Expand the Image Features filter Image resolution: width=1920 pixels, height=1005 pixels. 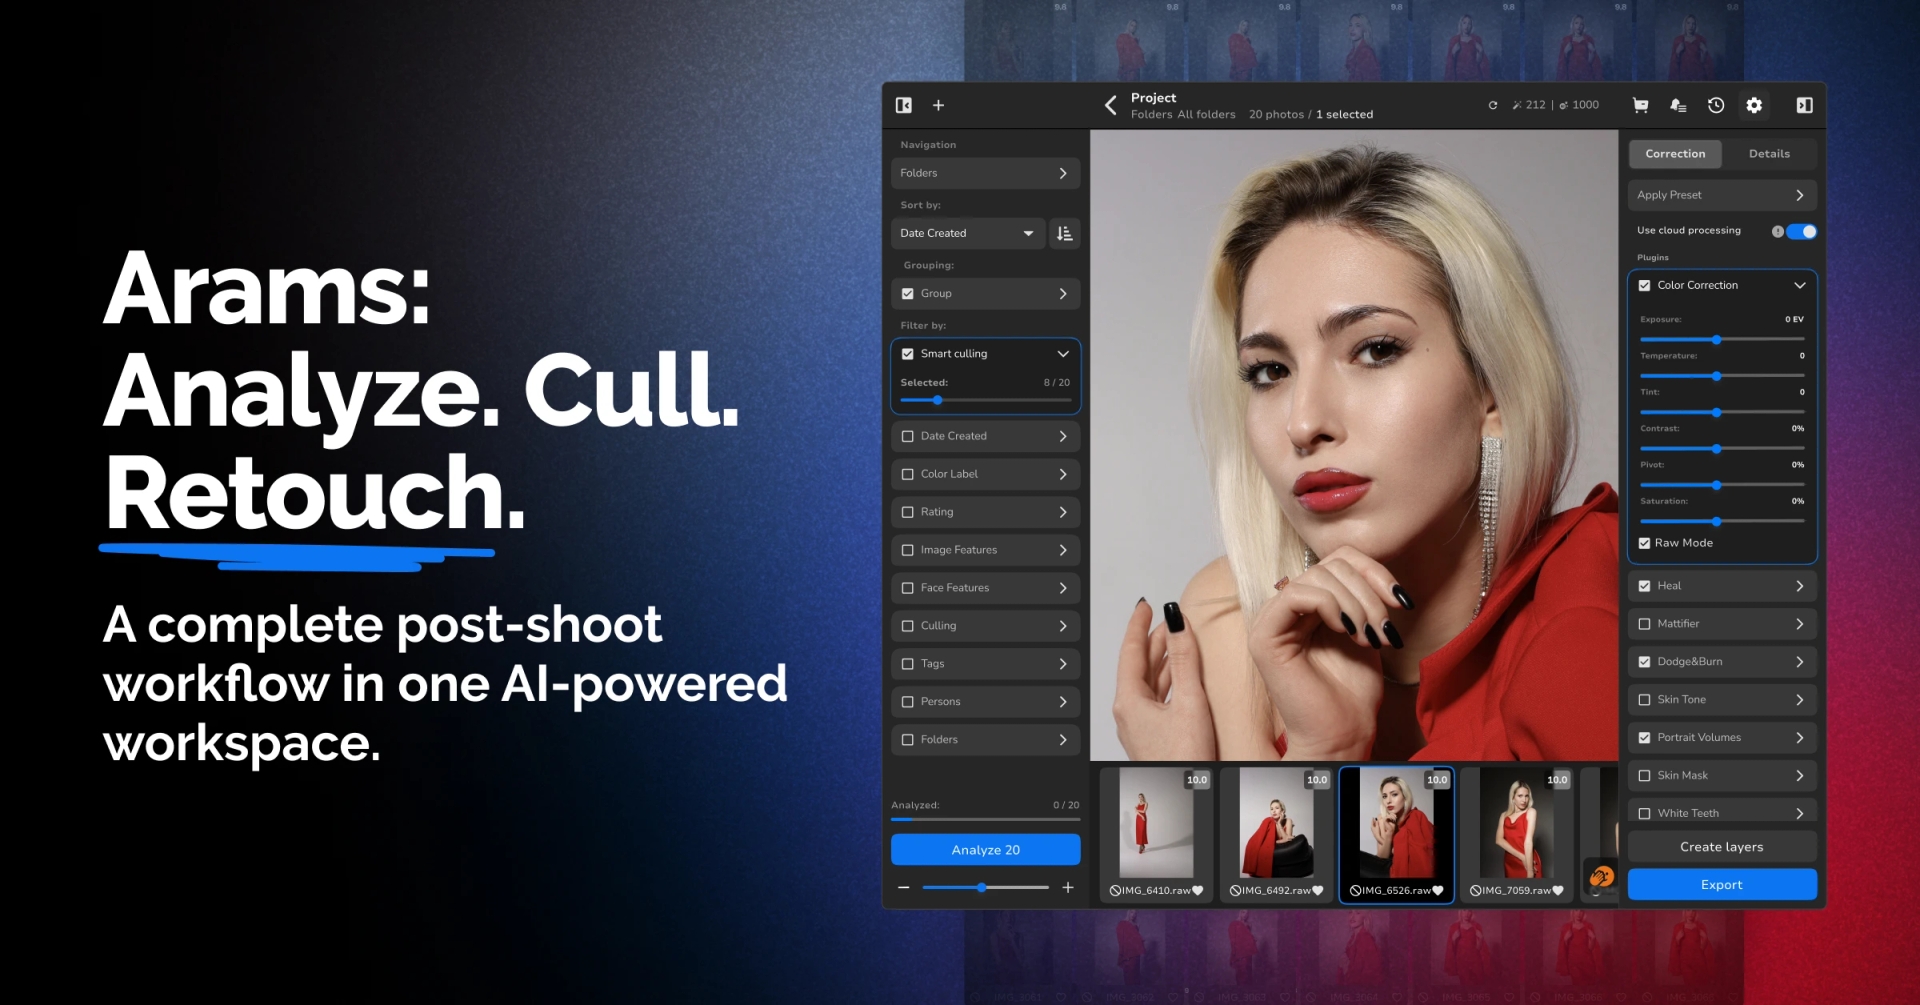click(985, 550)
